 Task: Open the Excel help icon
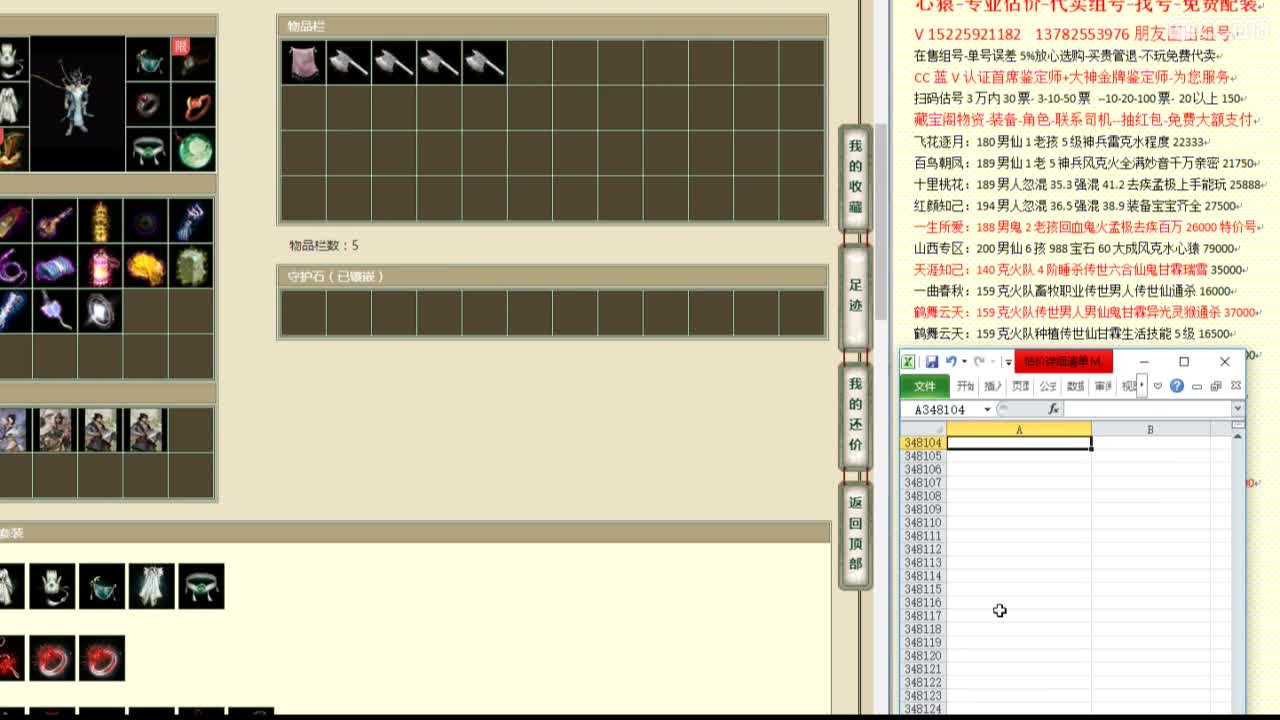pyautogui.click(x=1177, y=386)
